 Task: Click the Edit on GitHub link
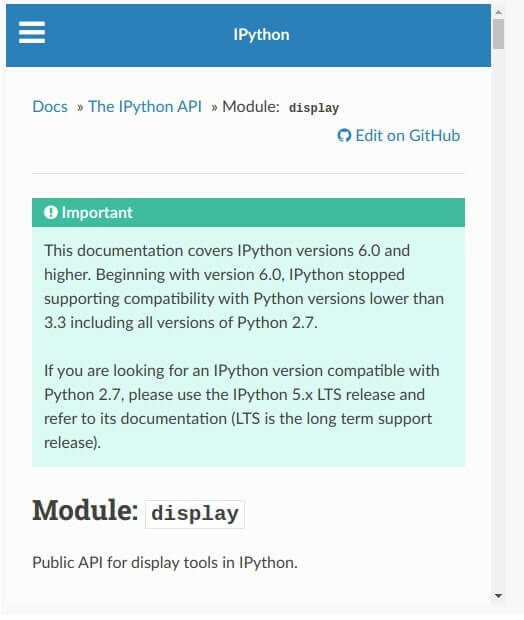coord(399,136)
